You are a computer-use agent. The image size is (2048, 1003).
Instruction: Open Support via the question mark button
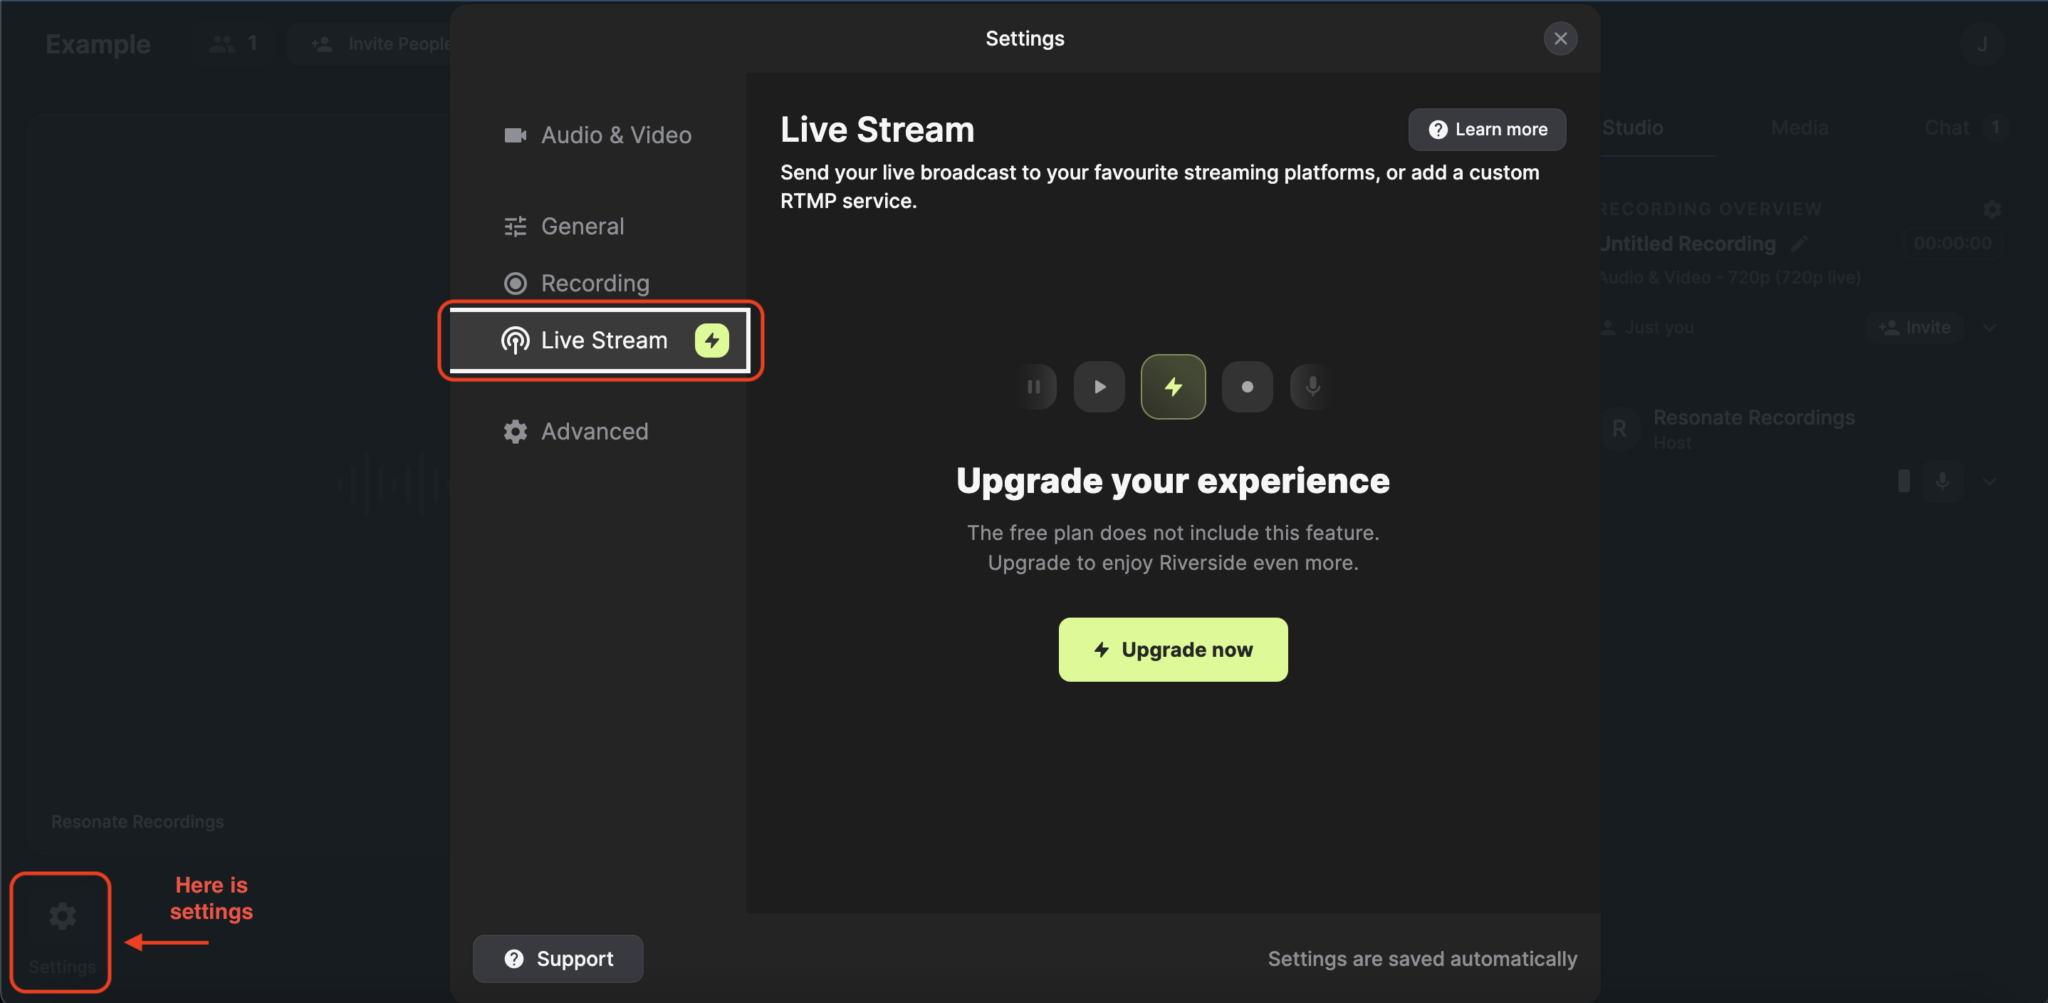click(x=557, y=958)
